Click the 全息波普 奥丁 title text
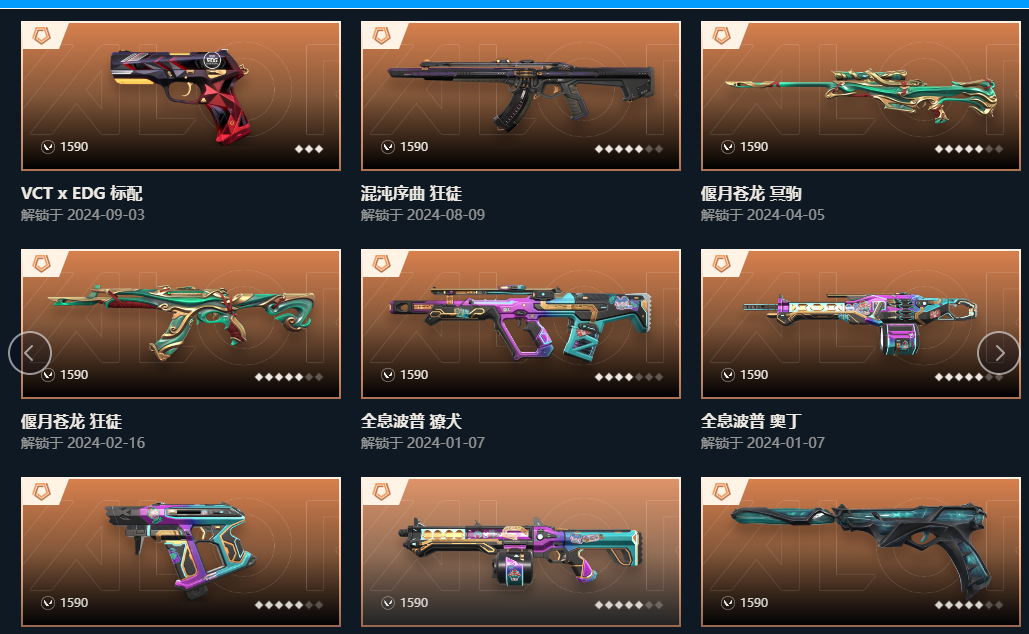Viewport: 1029px width, 634px height. [751, 421]
